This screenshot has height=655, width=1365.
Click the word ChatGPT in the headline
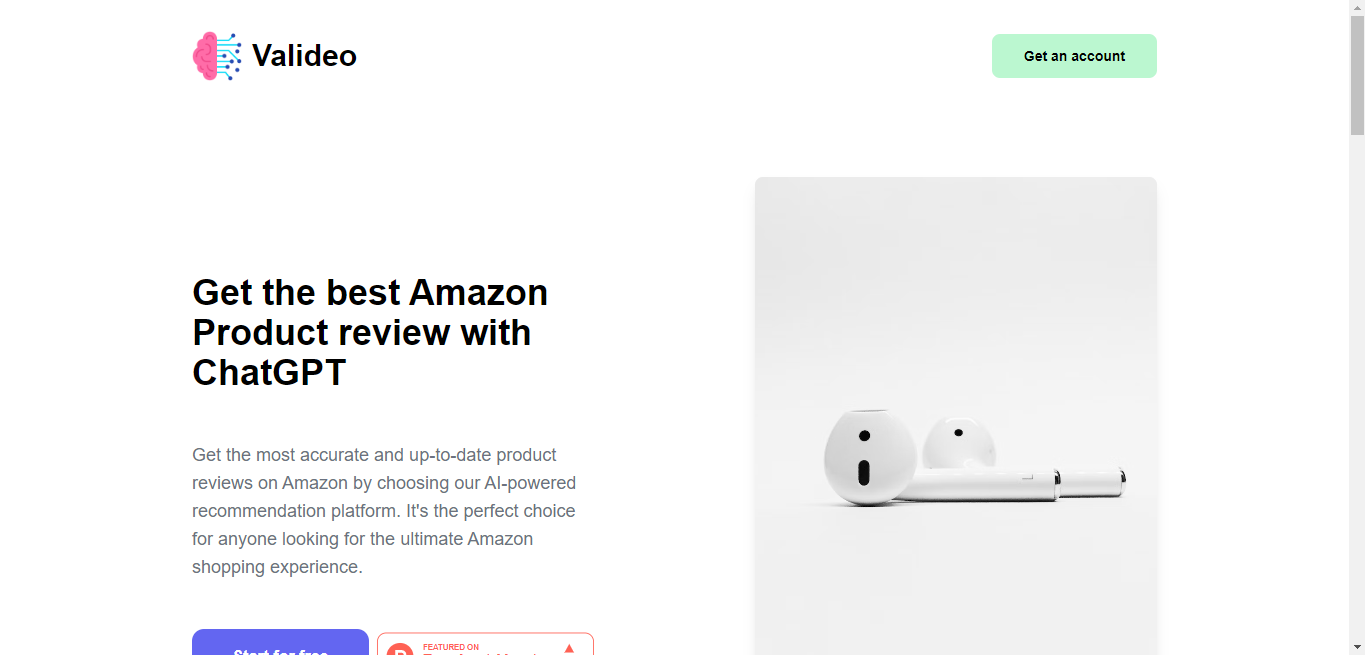click(x=269, y=372)
